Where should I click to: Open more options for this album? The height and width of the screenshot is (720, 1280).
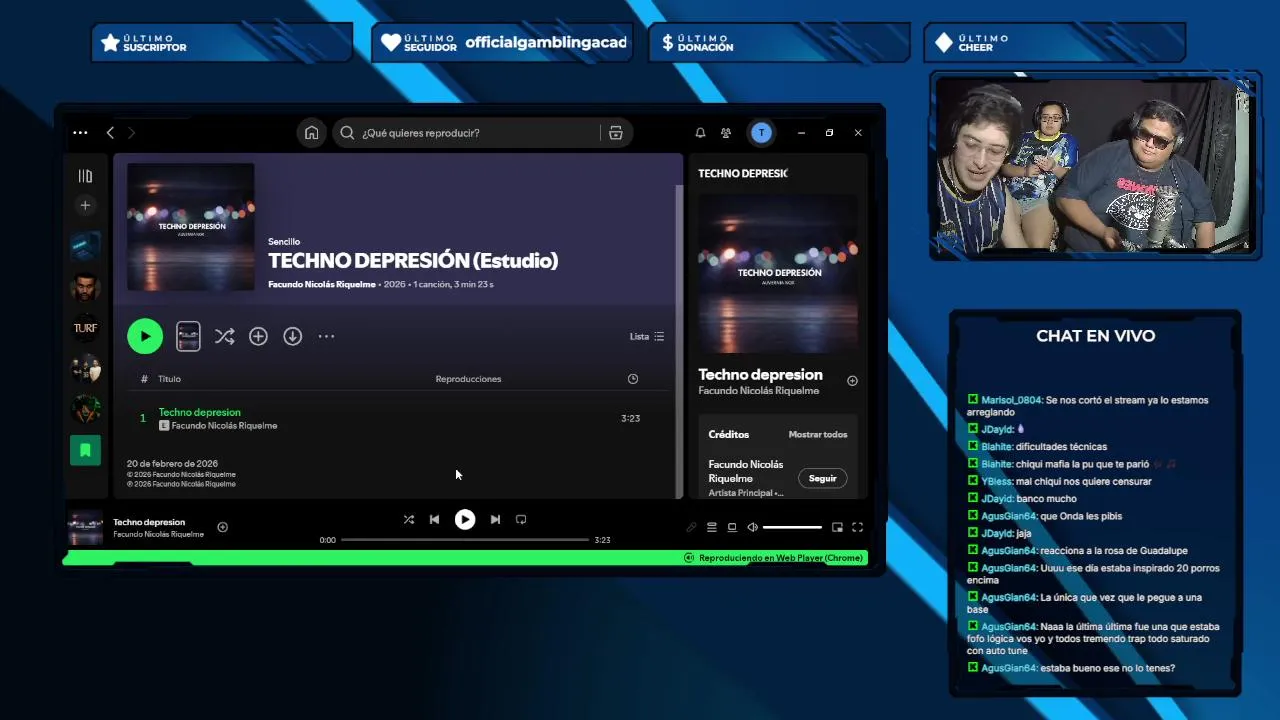326,337
